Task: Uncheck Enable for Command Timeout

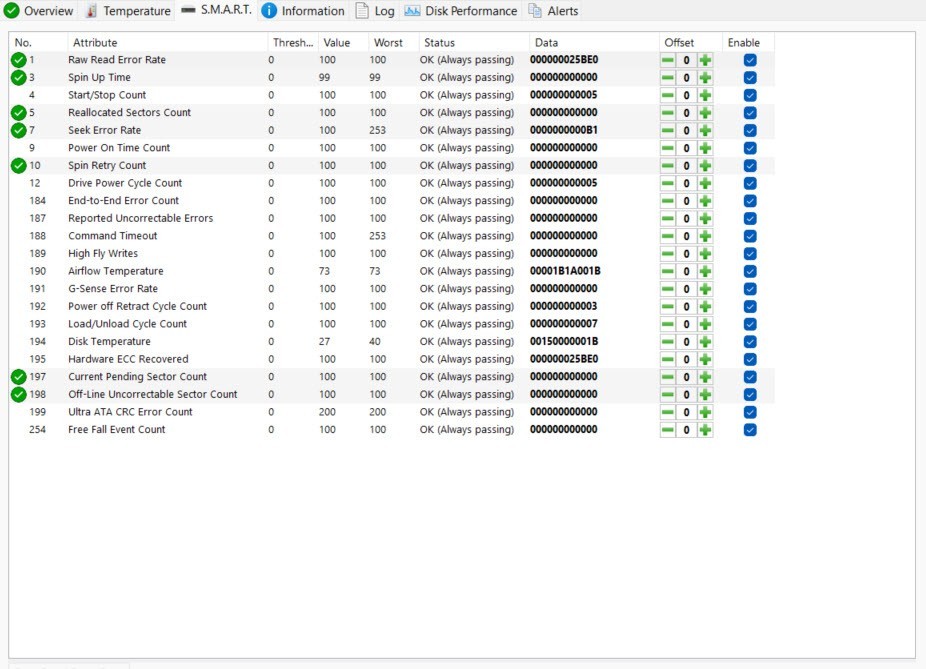Action: 750,236
